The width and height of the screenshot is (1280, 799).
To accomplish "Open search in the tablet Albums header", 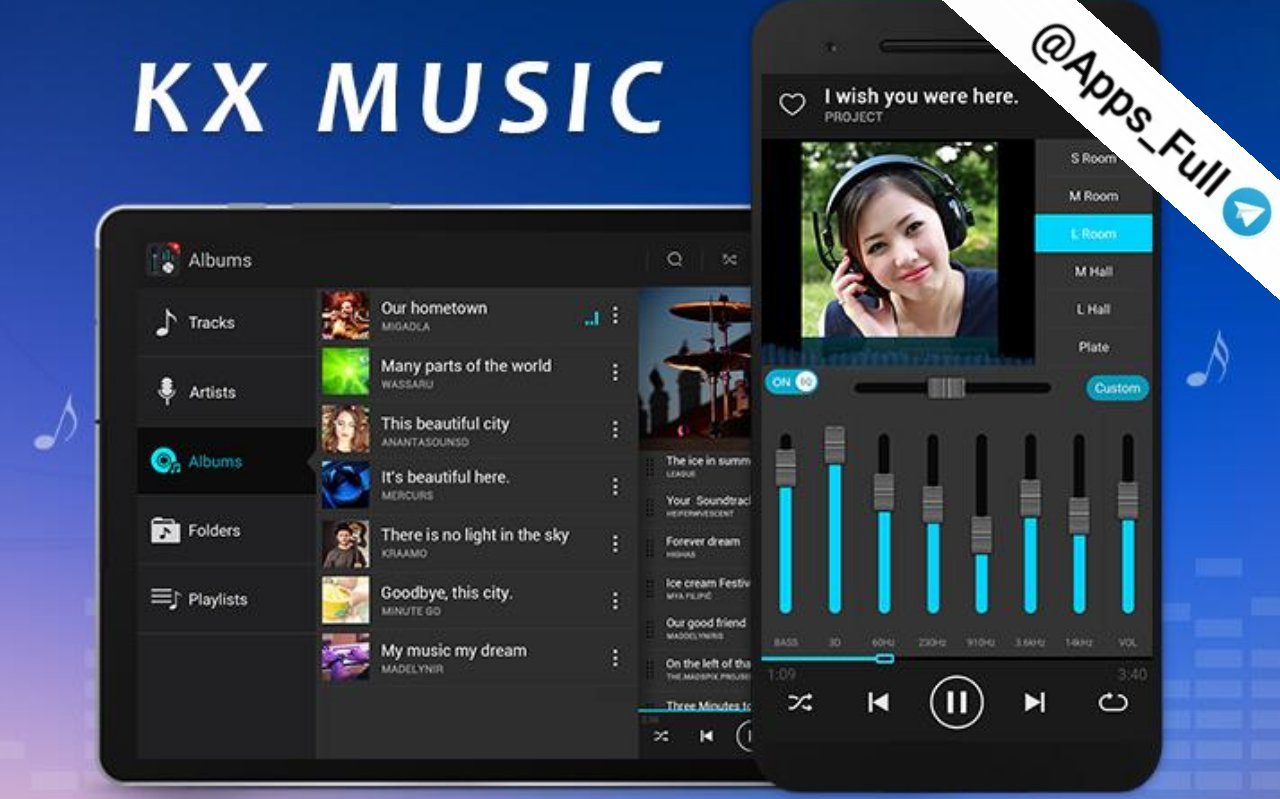I will pos(675,259).
